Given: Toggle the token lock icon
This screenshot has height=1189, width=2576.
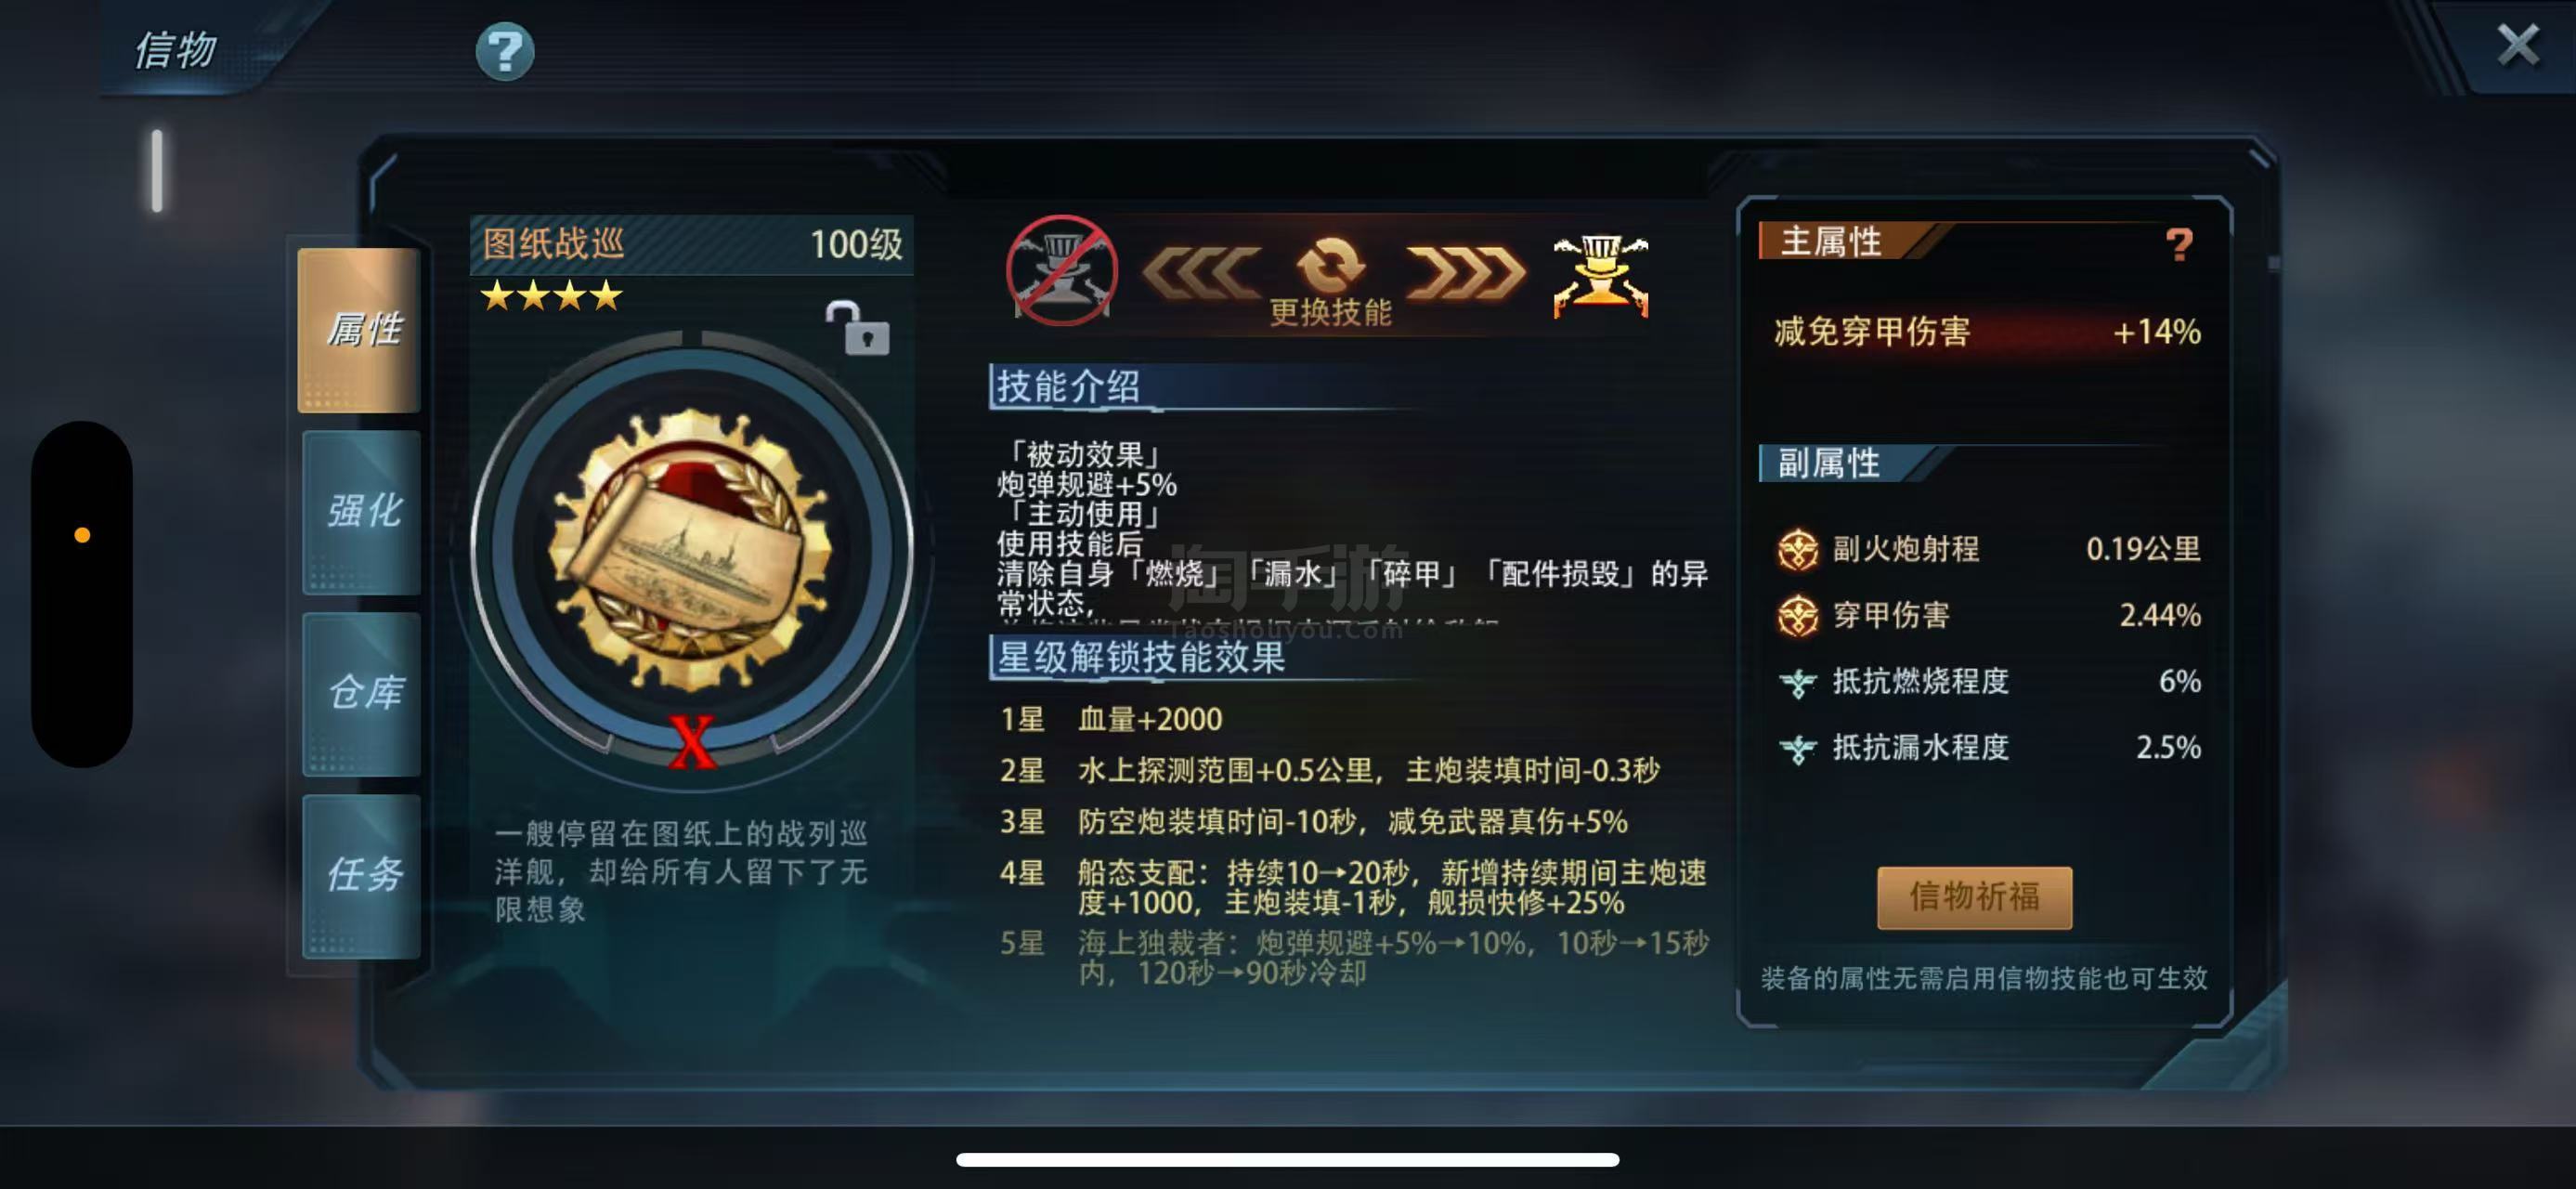Looking at the screenshot, I should point(857,328).
